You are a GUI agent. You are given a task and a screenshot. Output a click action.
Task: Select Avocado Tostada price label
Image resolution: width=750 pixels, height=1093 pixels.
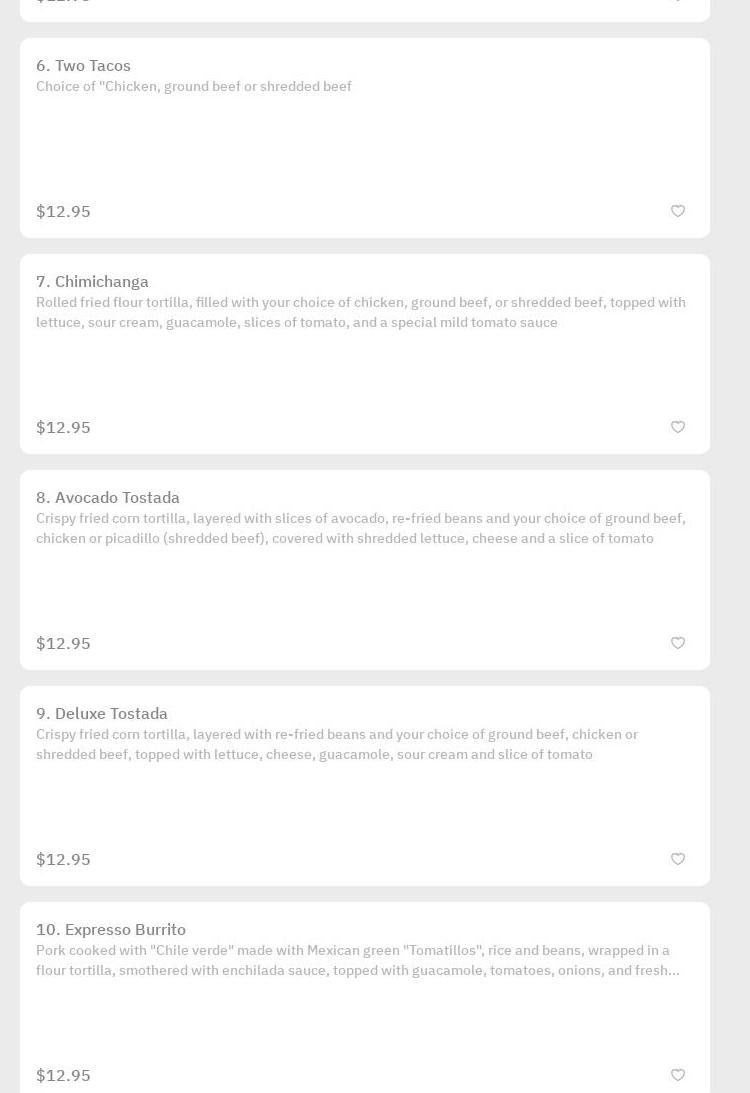(x=63, y=644)
